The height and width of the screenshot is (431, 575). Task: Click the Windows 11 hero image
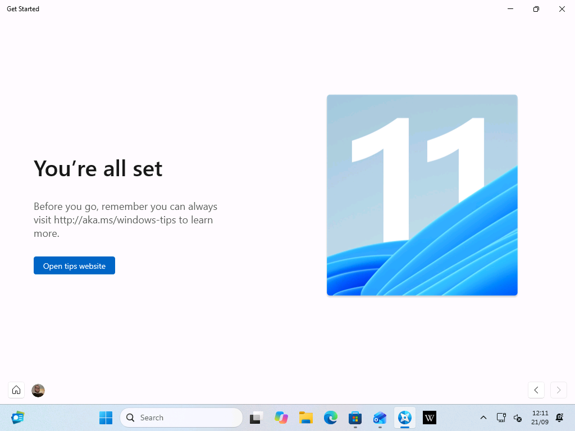pos(422,195)
